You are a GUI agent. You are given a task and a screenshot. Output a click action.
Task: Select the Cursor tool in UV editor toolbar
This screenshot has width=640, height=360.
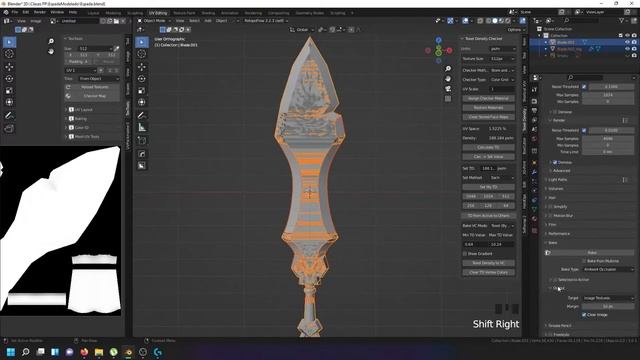point(9,53)
